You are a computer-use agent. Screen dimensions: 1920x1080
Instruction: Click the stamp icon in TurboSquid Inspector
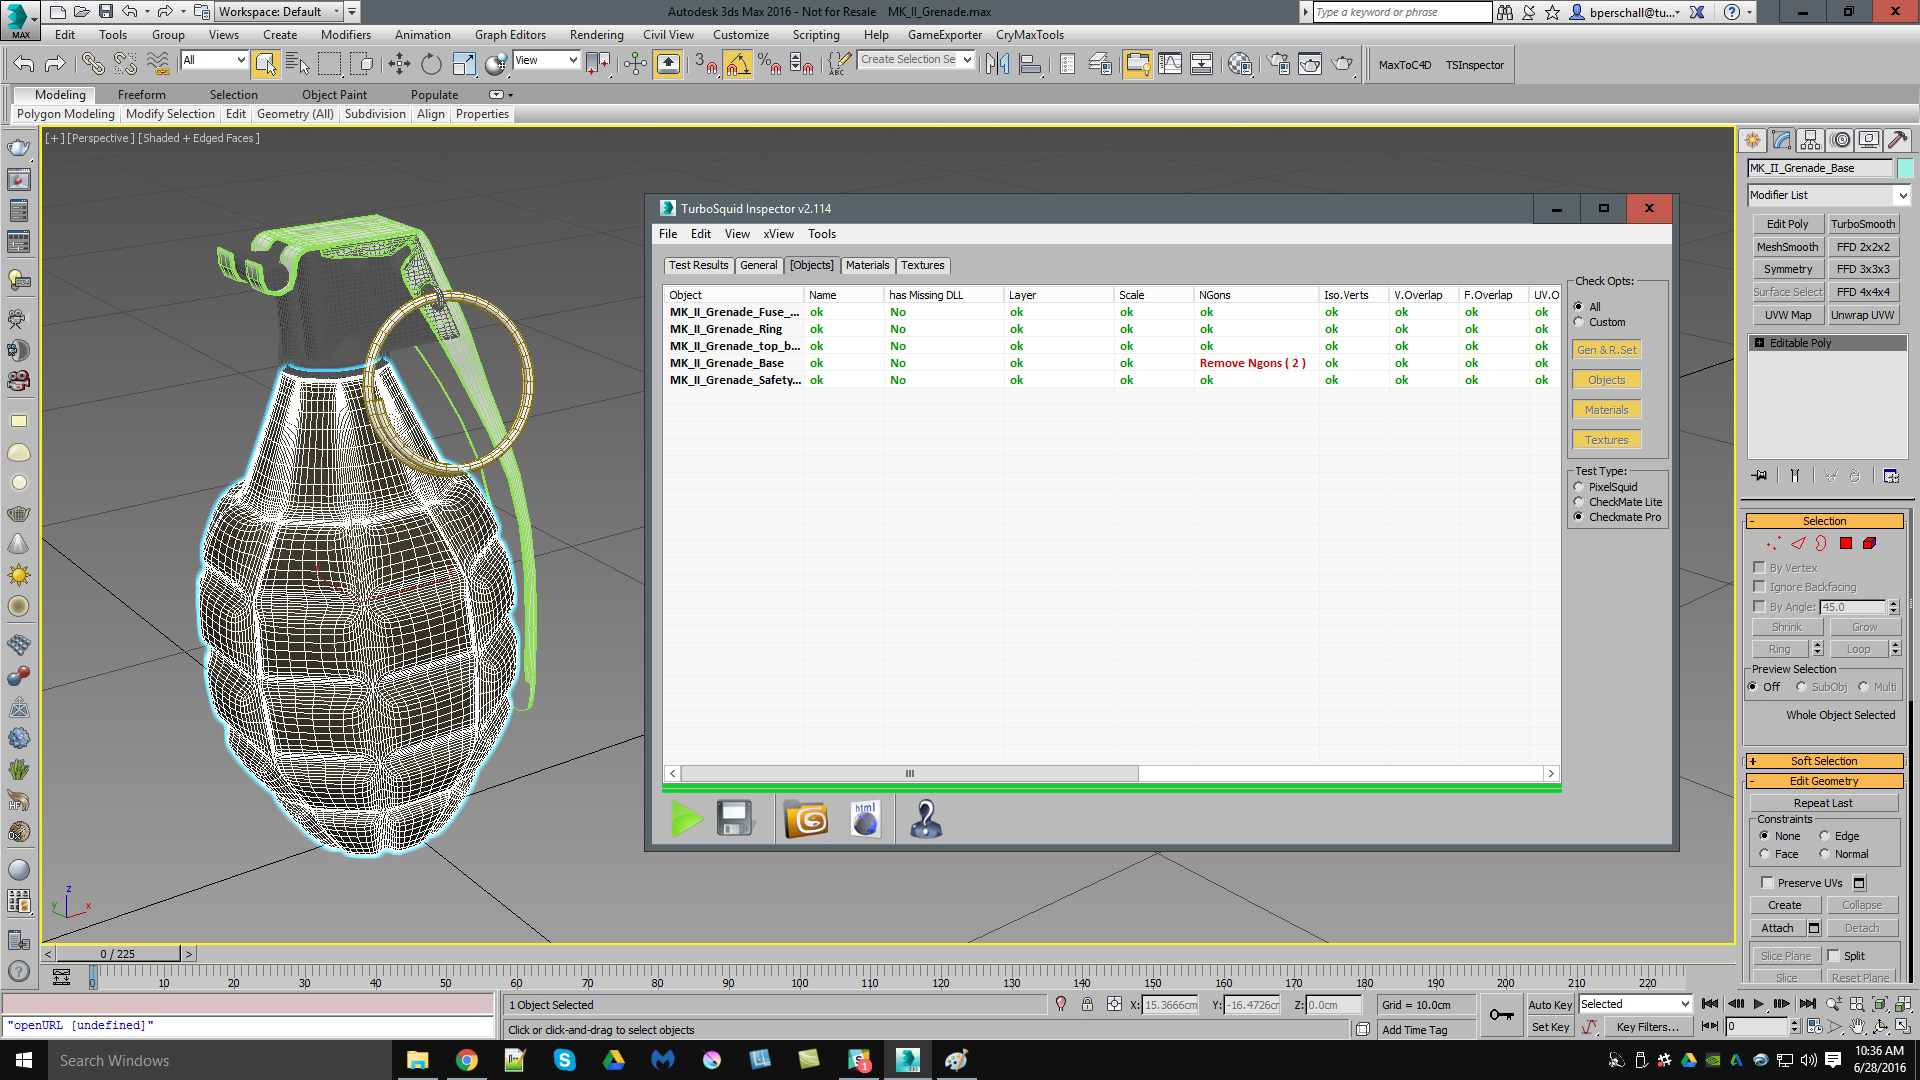[x=926, y=819]
